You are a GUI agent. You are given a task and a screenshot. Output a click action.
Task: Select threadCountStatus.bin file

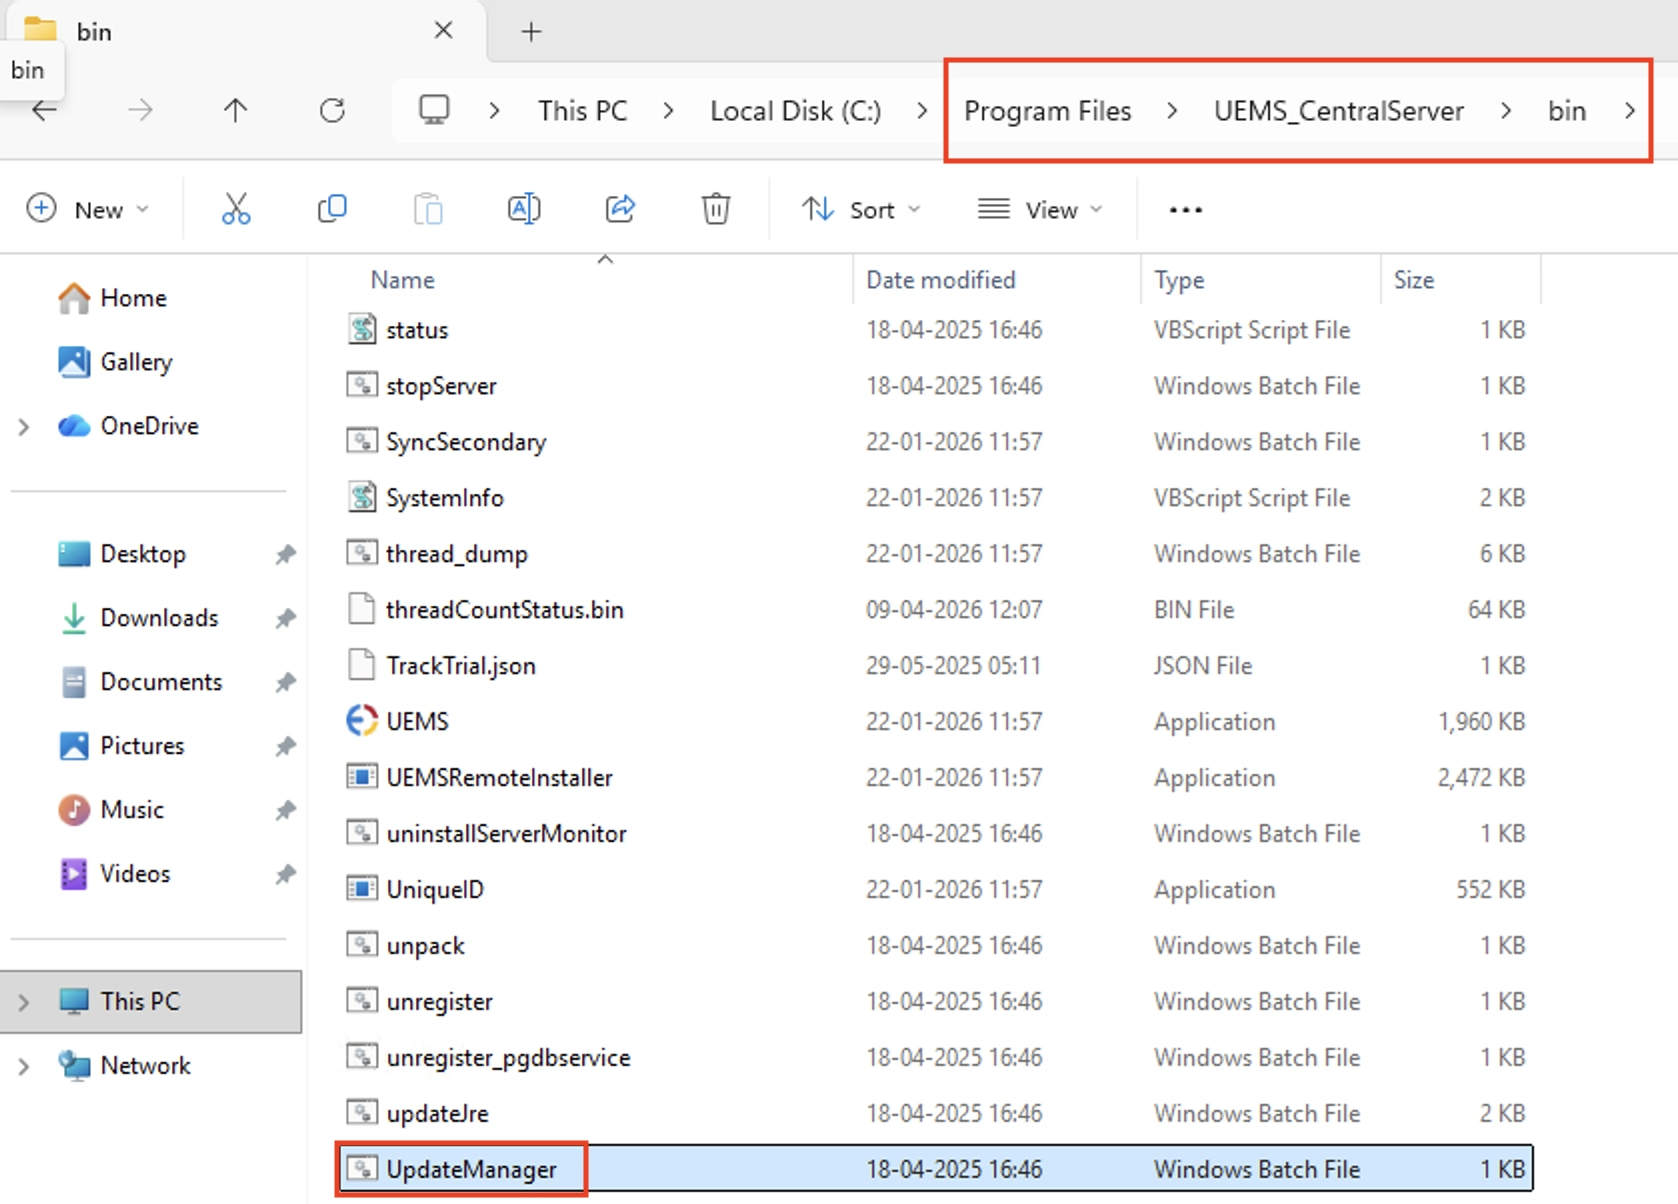[935, 610]
